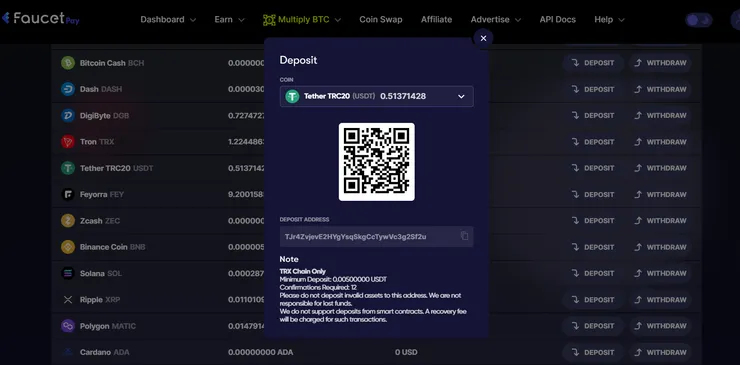Click Withdraw button for Tether TRC20
Viewport: 740px width, 365px height.
660,168
